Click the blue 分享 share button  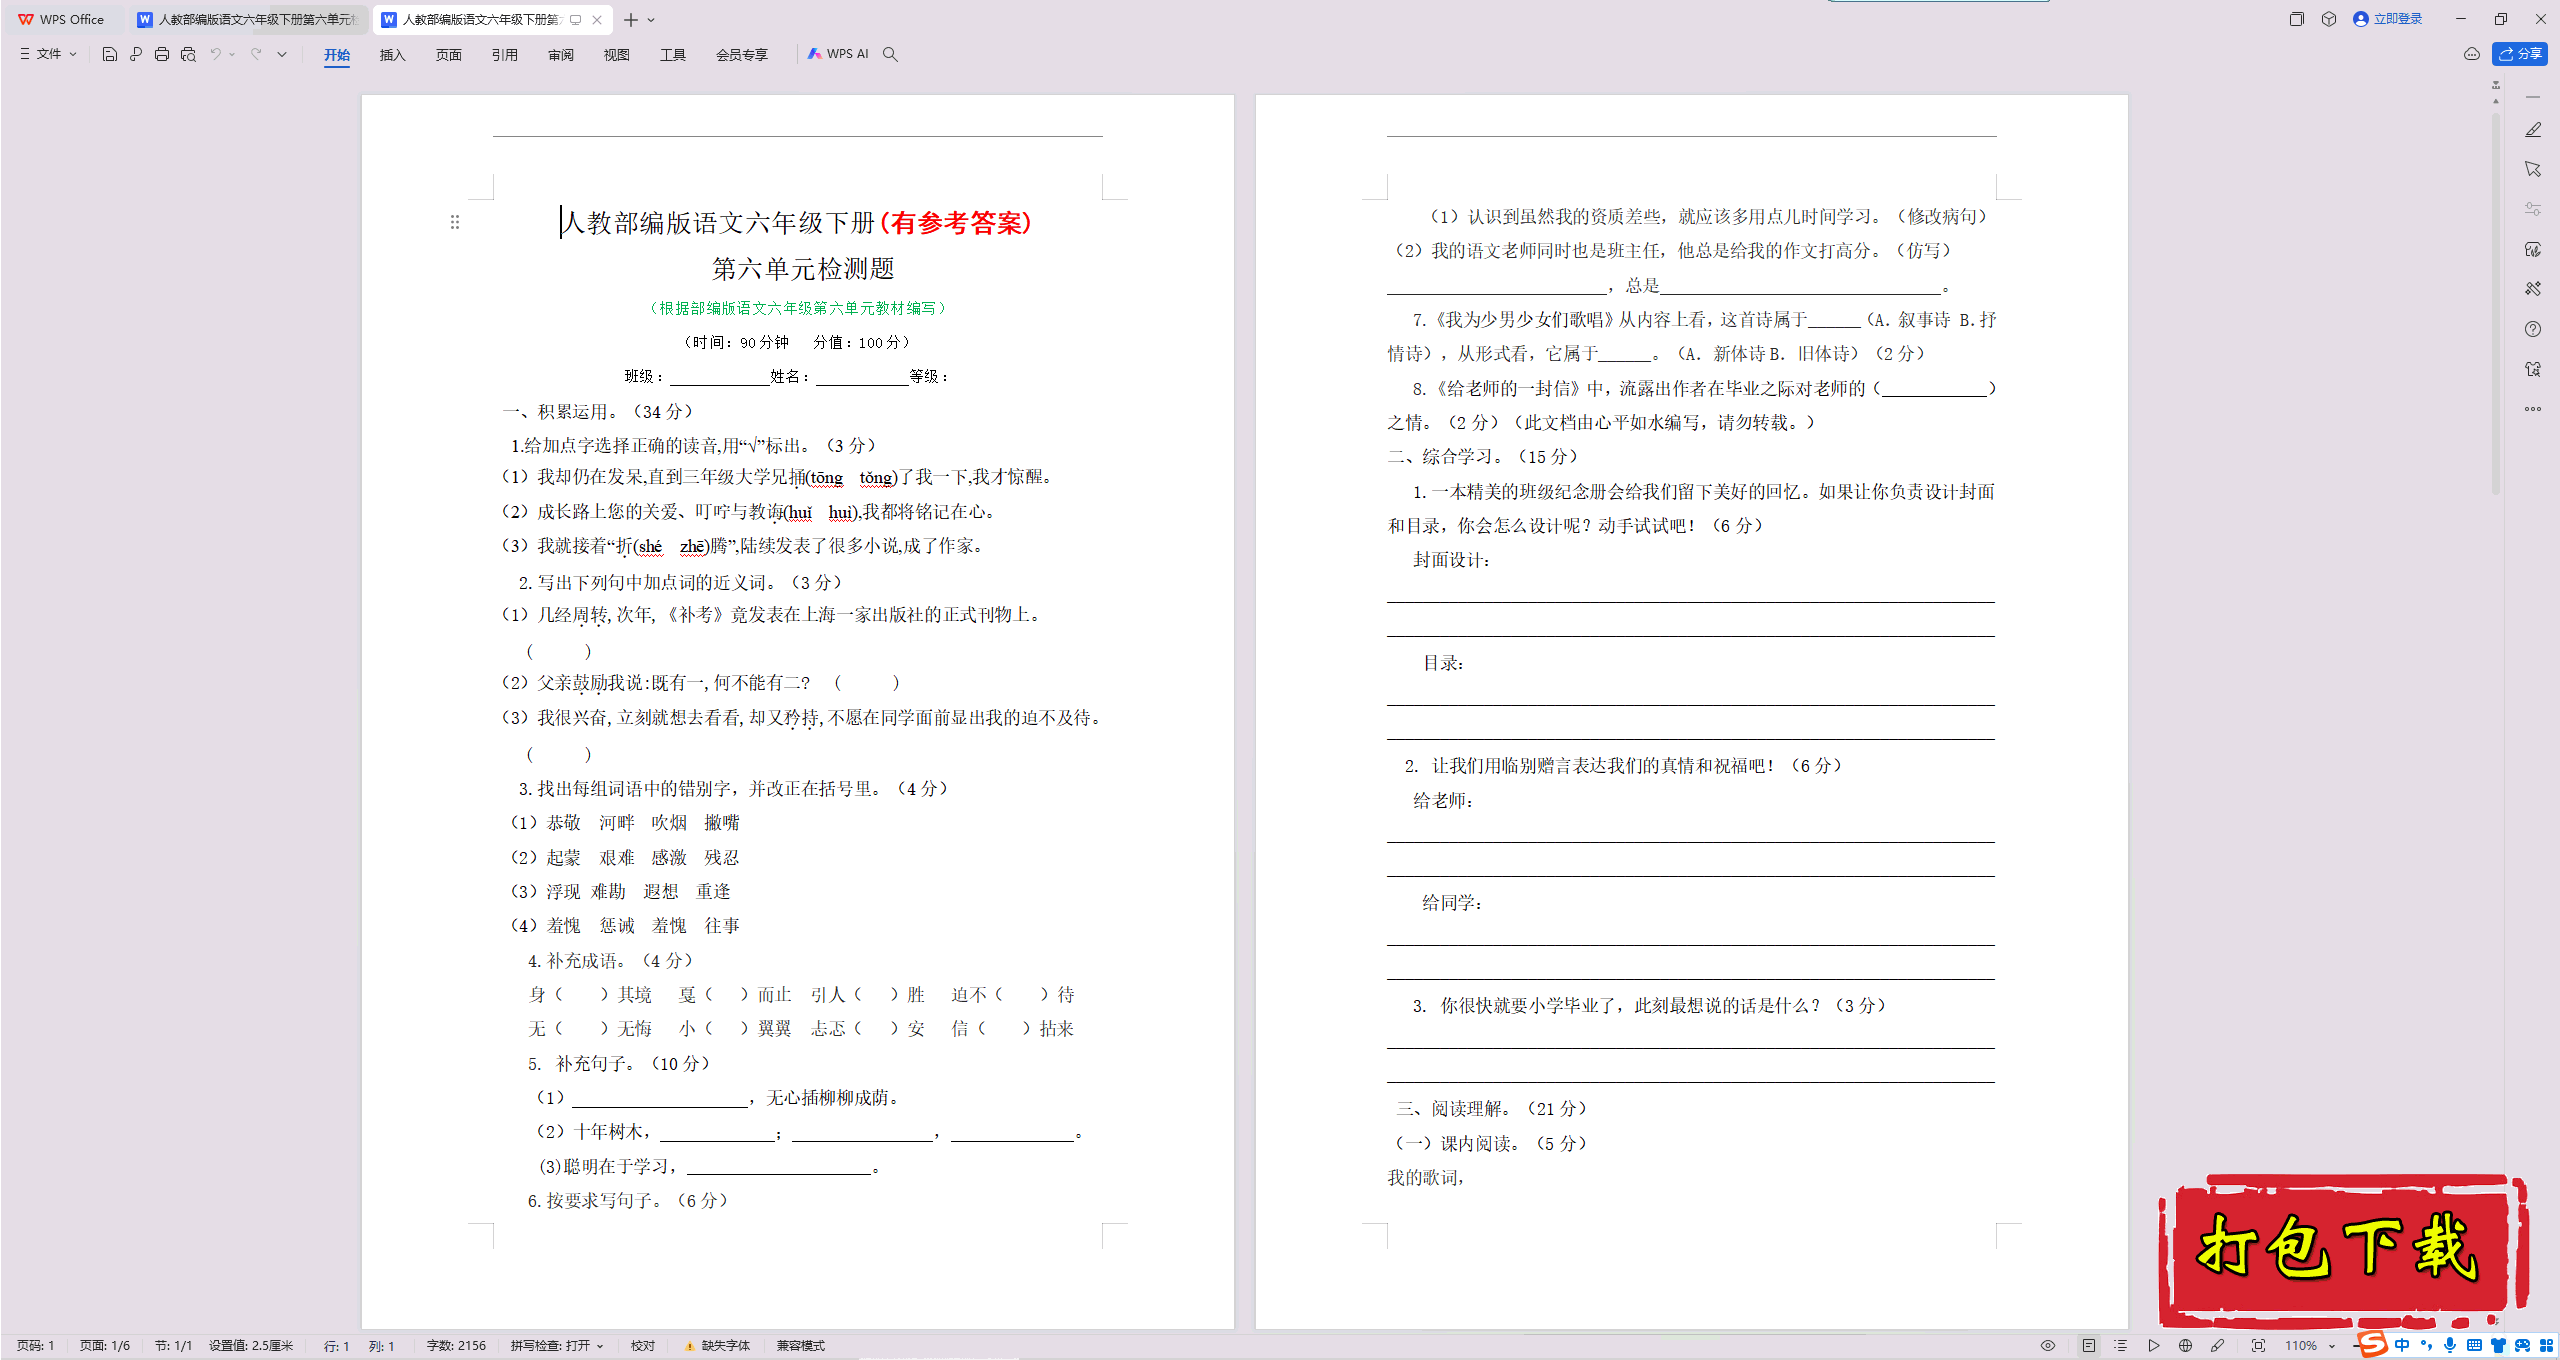pos(2521,54)
